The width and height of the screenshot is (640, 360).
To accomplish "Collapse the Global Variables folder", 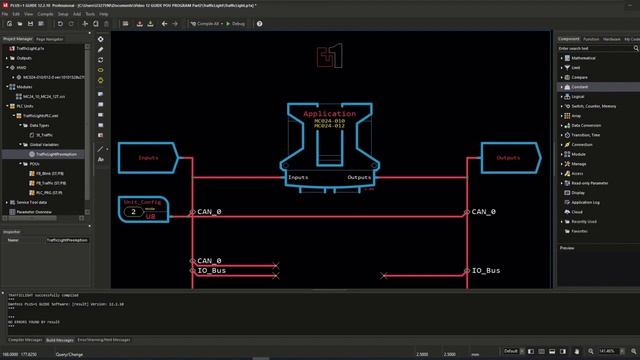I will pos(20,144).
